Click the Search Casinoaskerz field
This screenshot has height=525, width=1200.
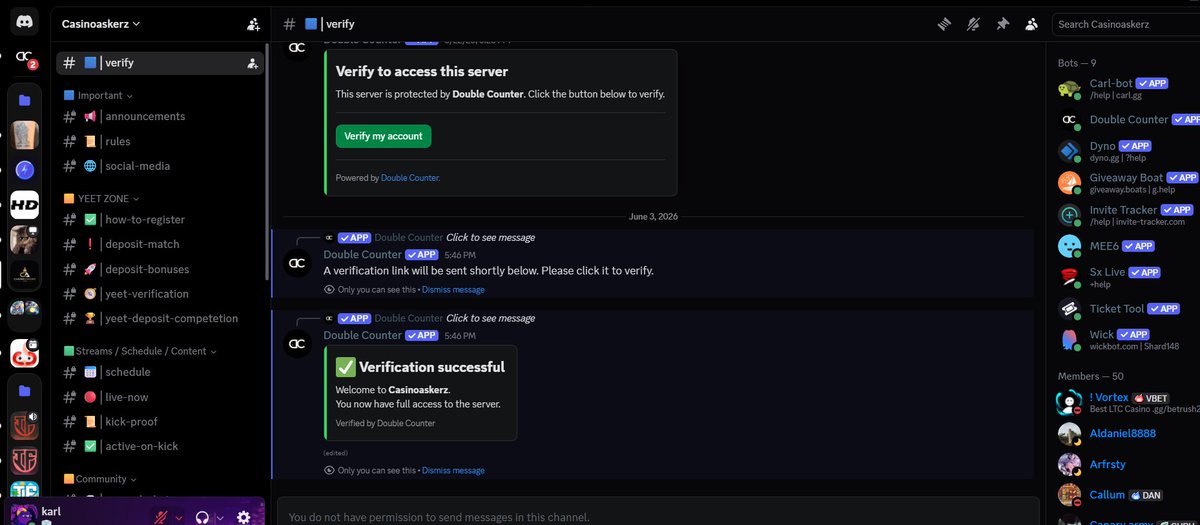pos(1126,24)
